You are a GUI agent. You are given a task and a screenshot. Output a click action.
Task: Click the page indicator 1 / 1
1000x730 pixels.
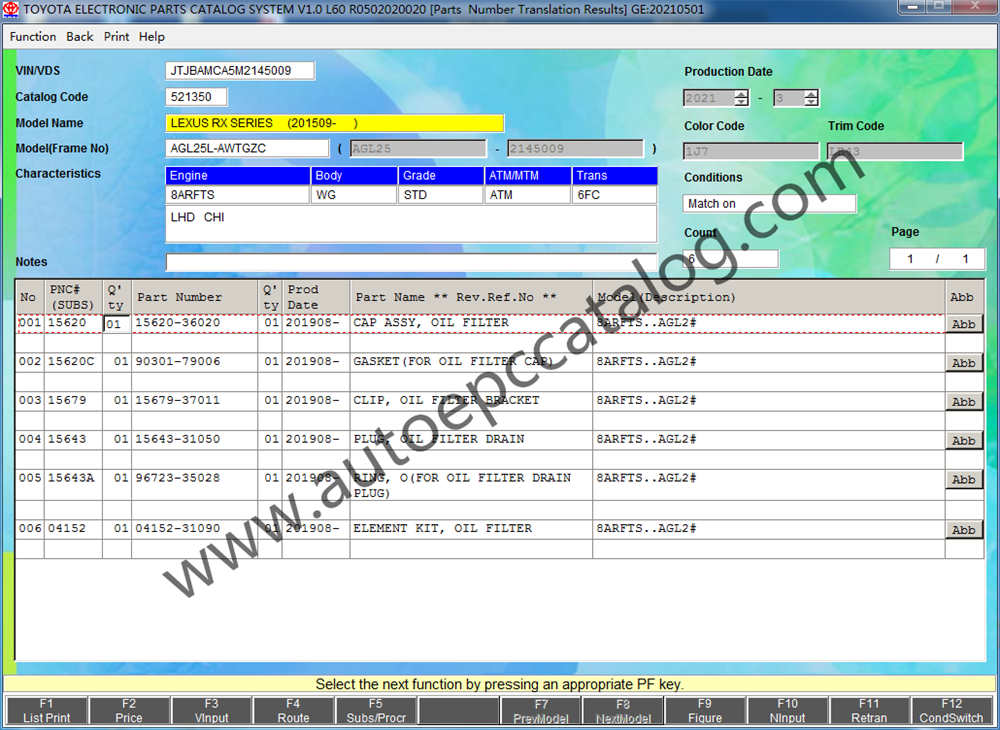point(937,259)
